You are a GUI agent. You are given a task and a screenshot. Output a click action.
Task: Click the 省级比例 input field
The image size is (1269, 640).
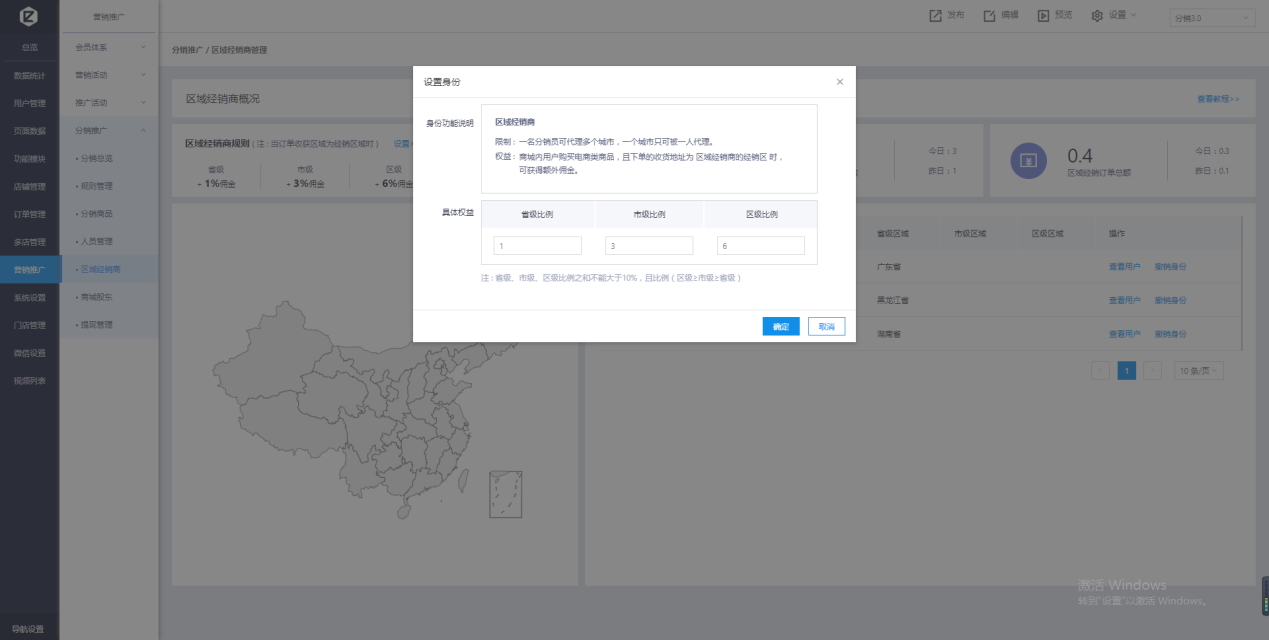537,246
